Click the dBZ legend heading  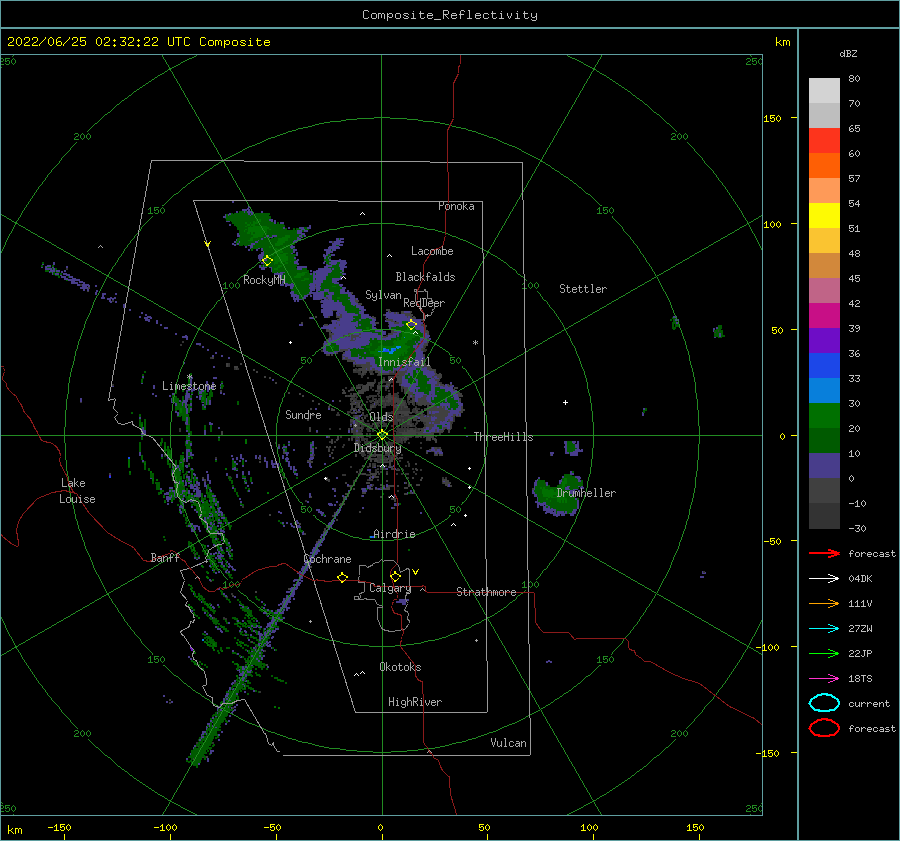(848, 54)
